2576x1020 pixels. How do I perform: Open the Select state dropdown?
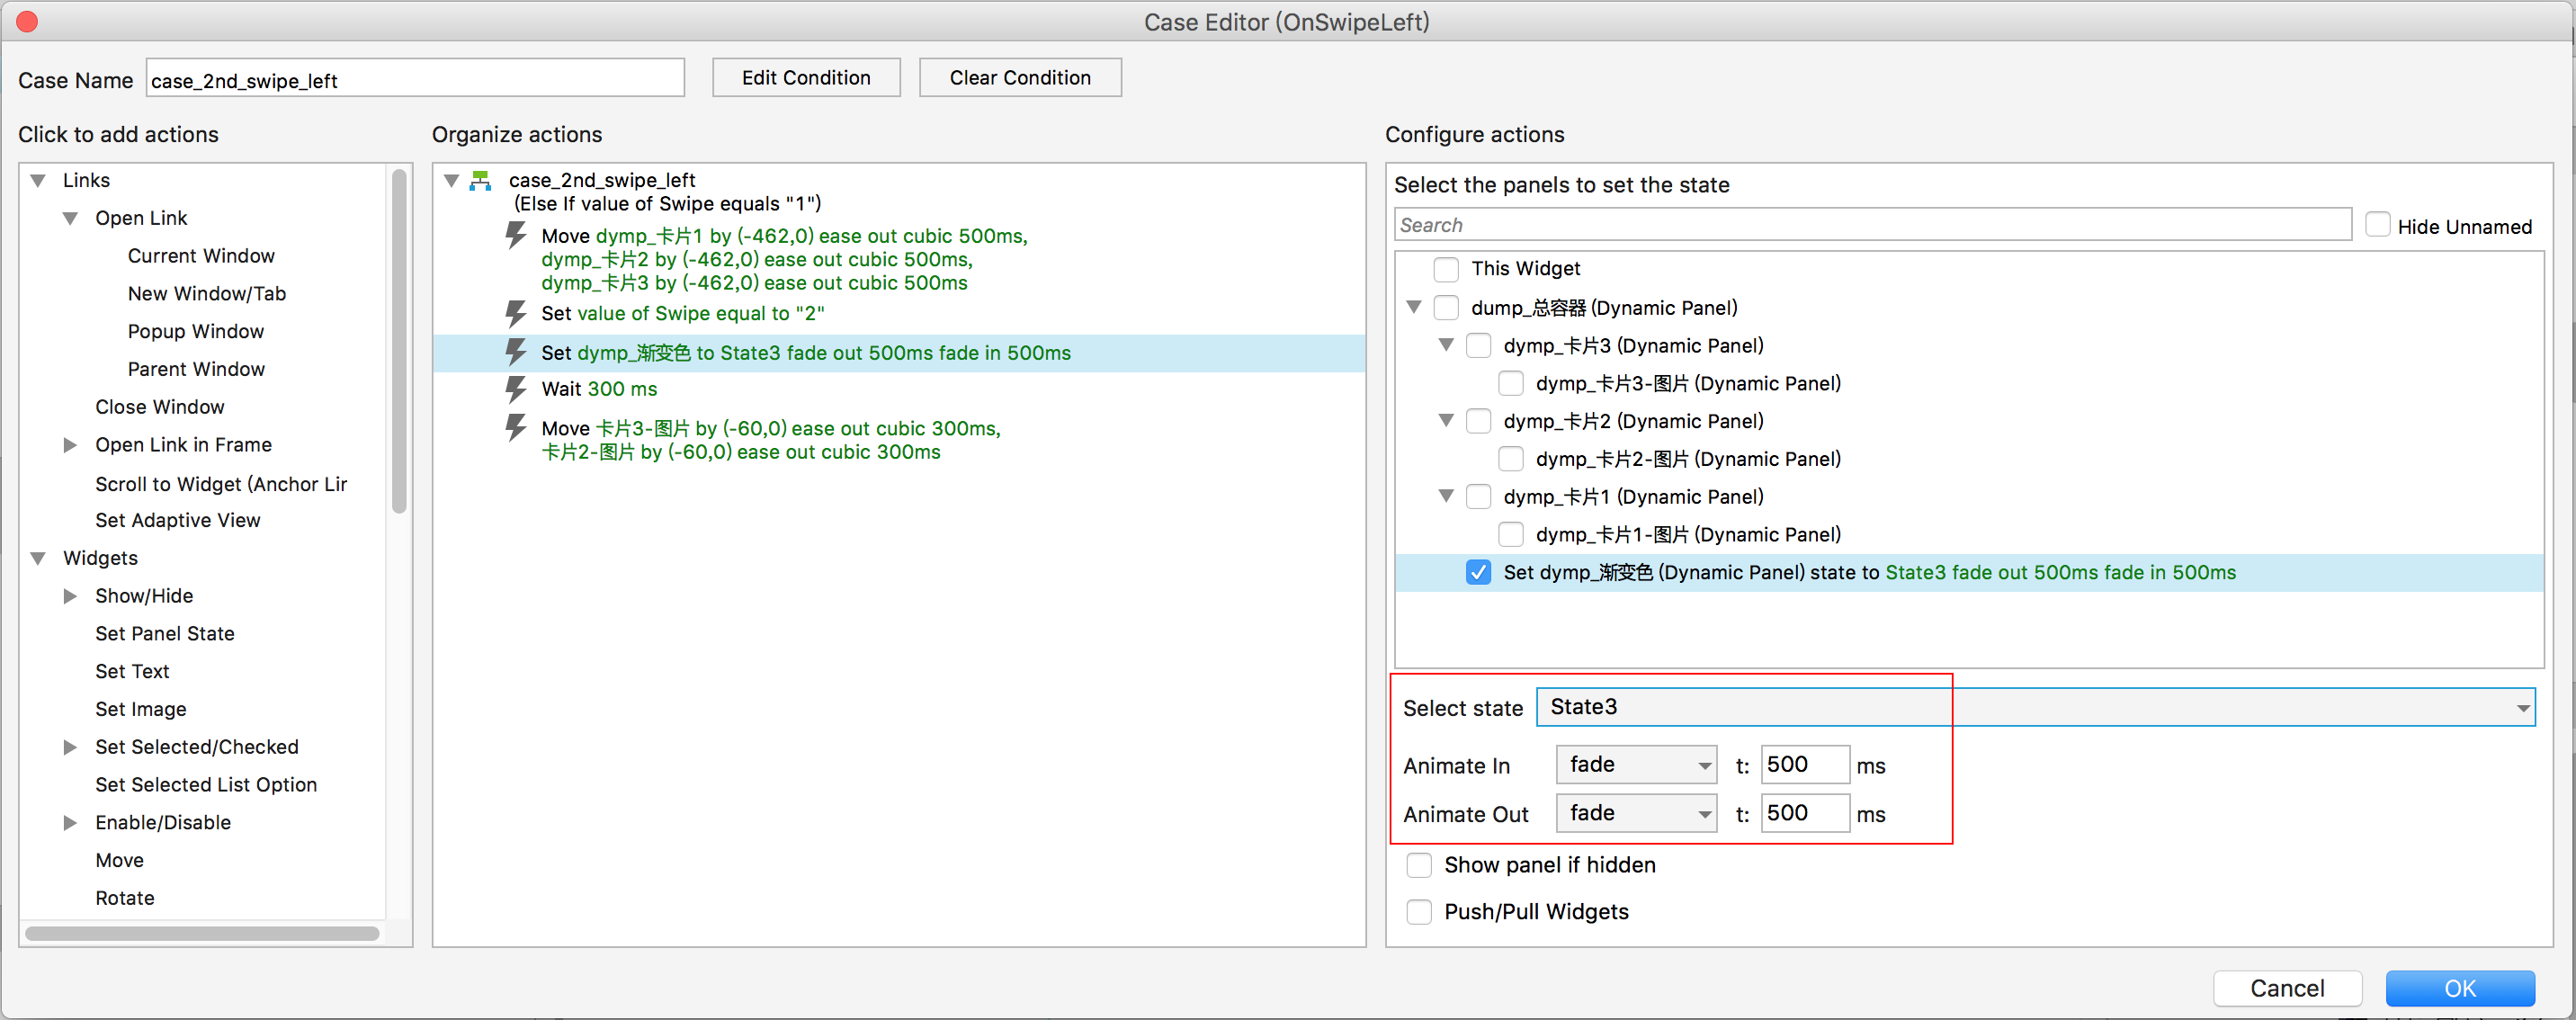tap(2034, 708)
